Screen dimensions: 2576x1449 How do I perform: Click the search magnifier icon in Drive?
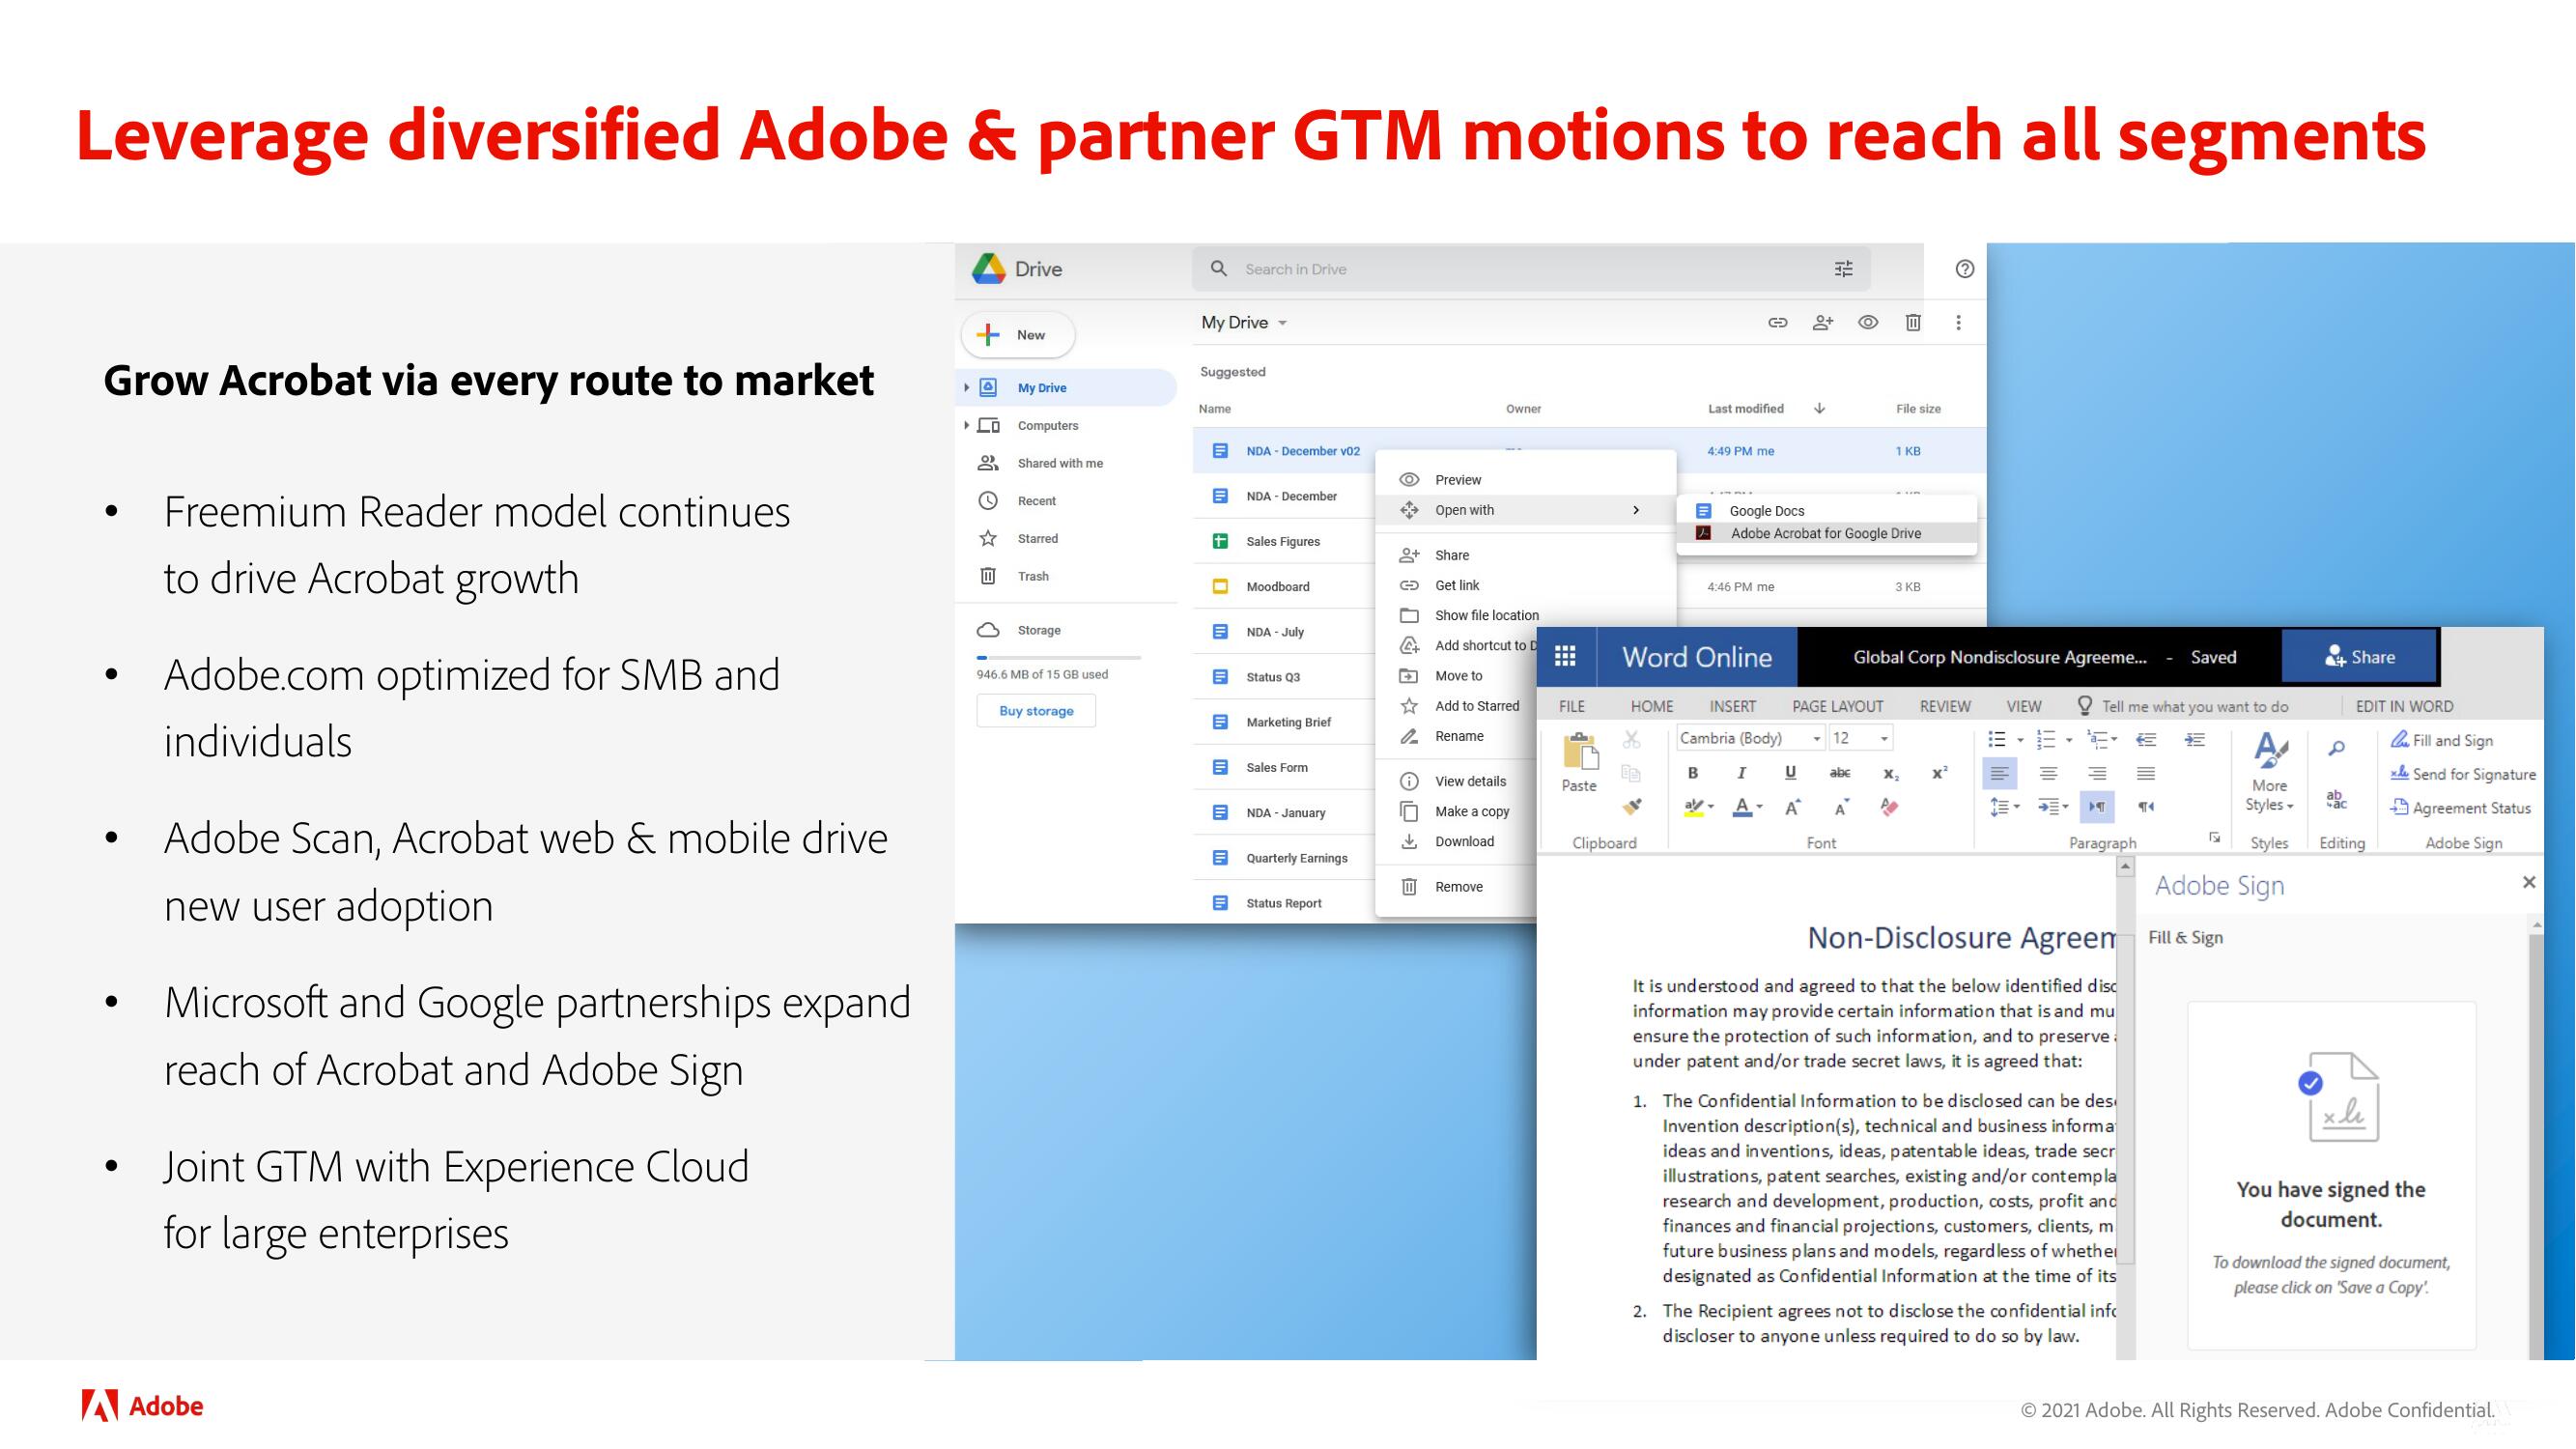(x=1218, y=269)
